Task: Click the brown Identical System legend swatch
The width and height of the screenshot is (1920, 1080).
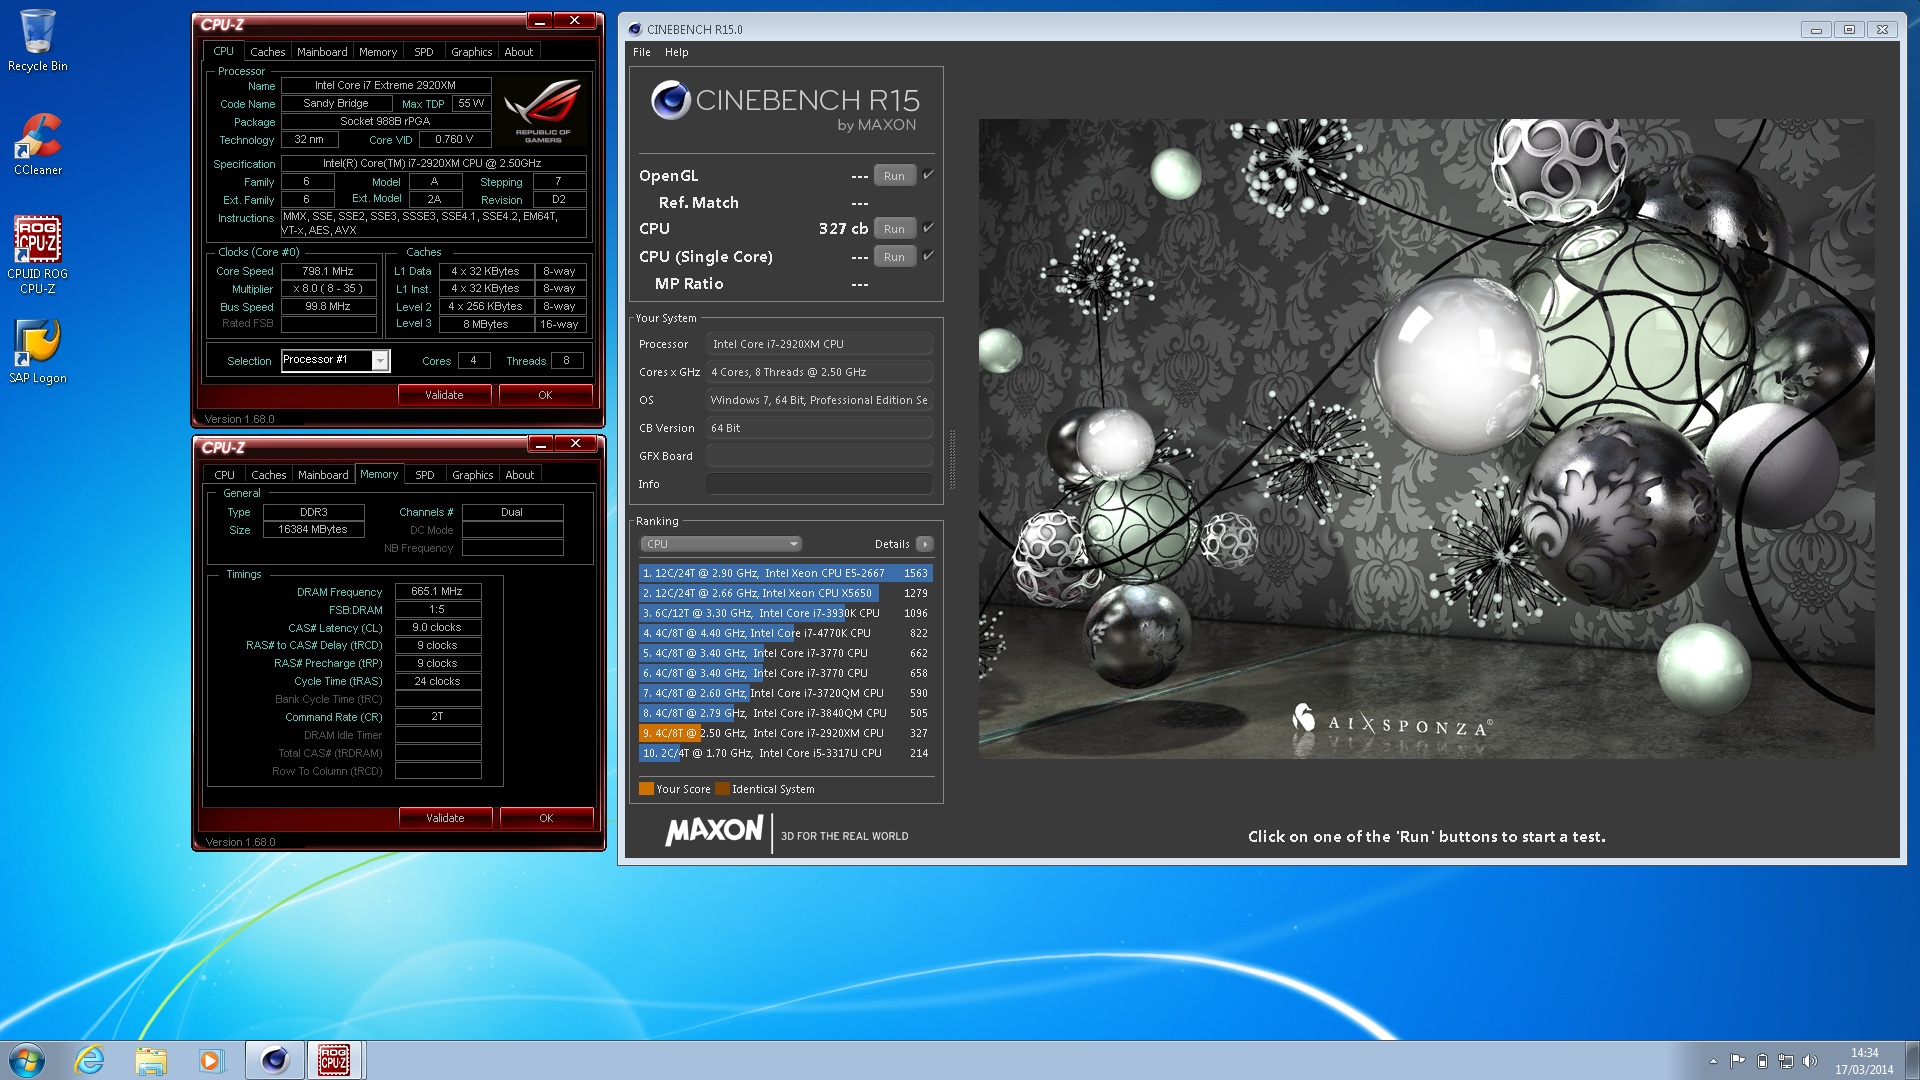Action: (722, 789)
